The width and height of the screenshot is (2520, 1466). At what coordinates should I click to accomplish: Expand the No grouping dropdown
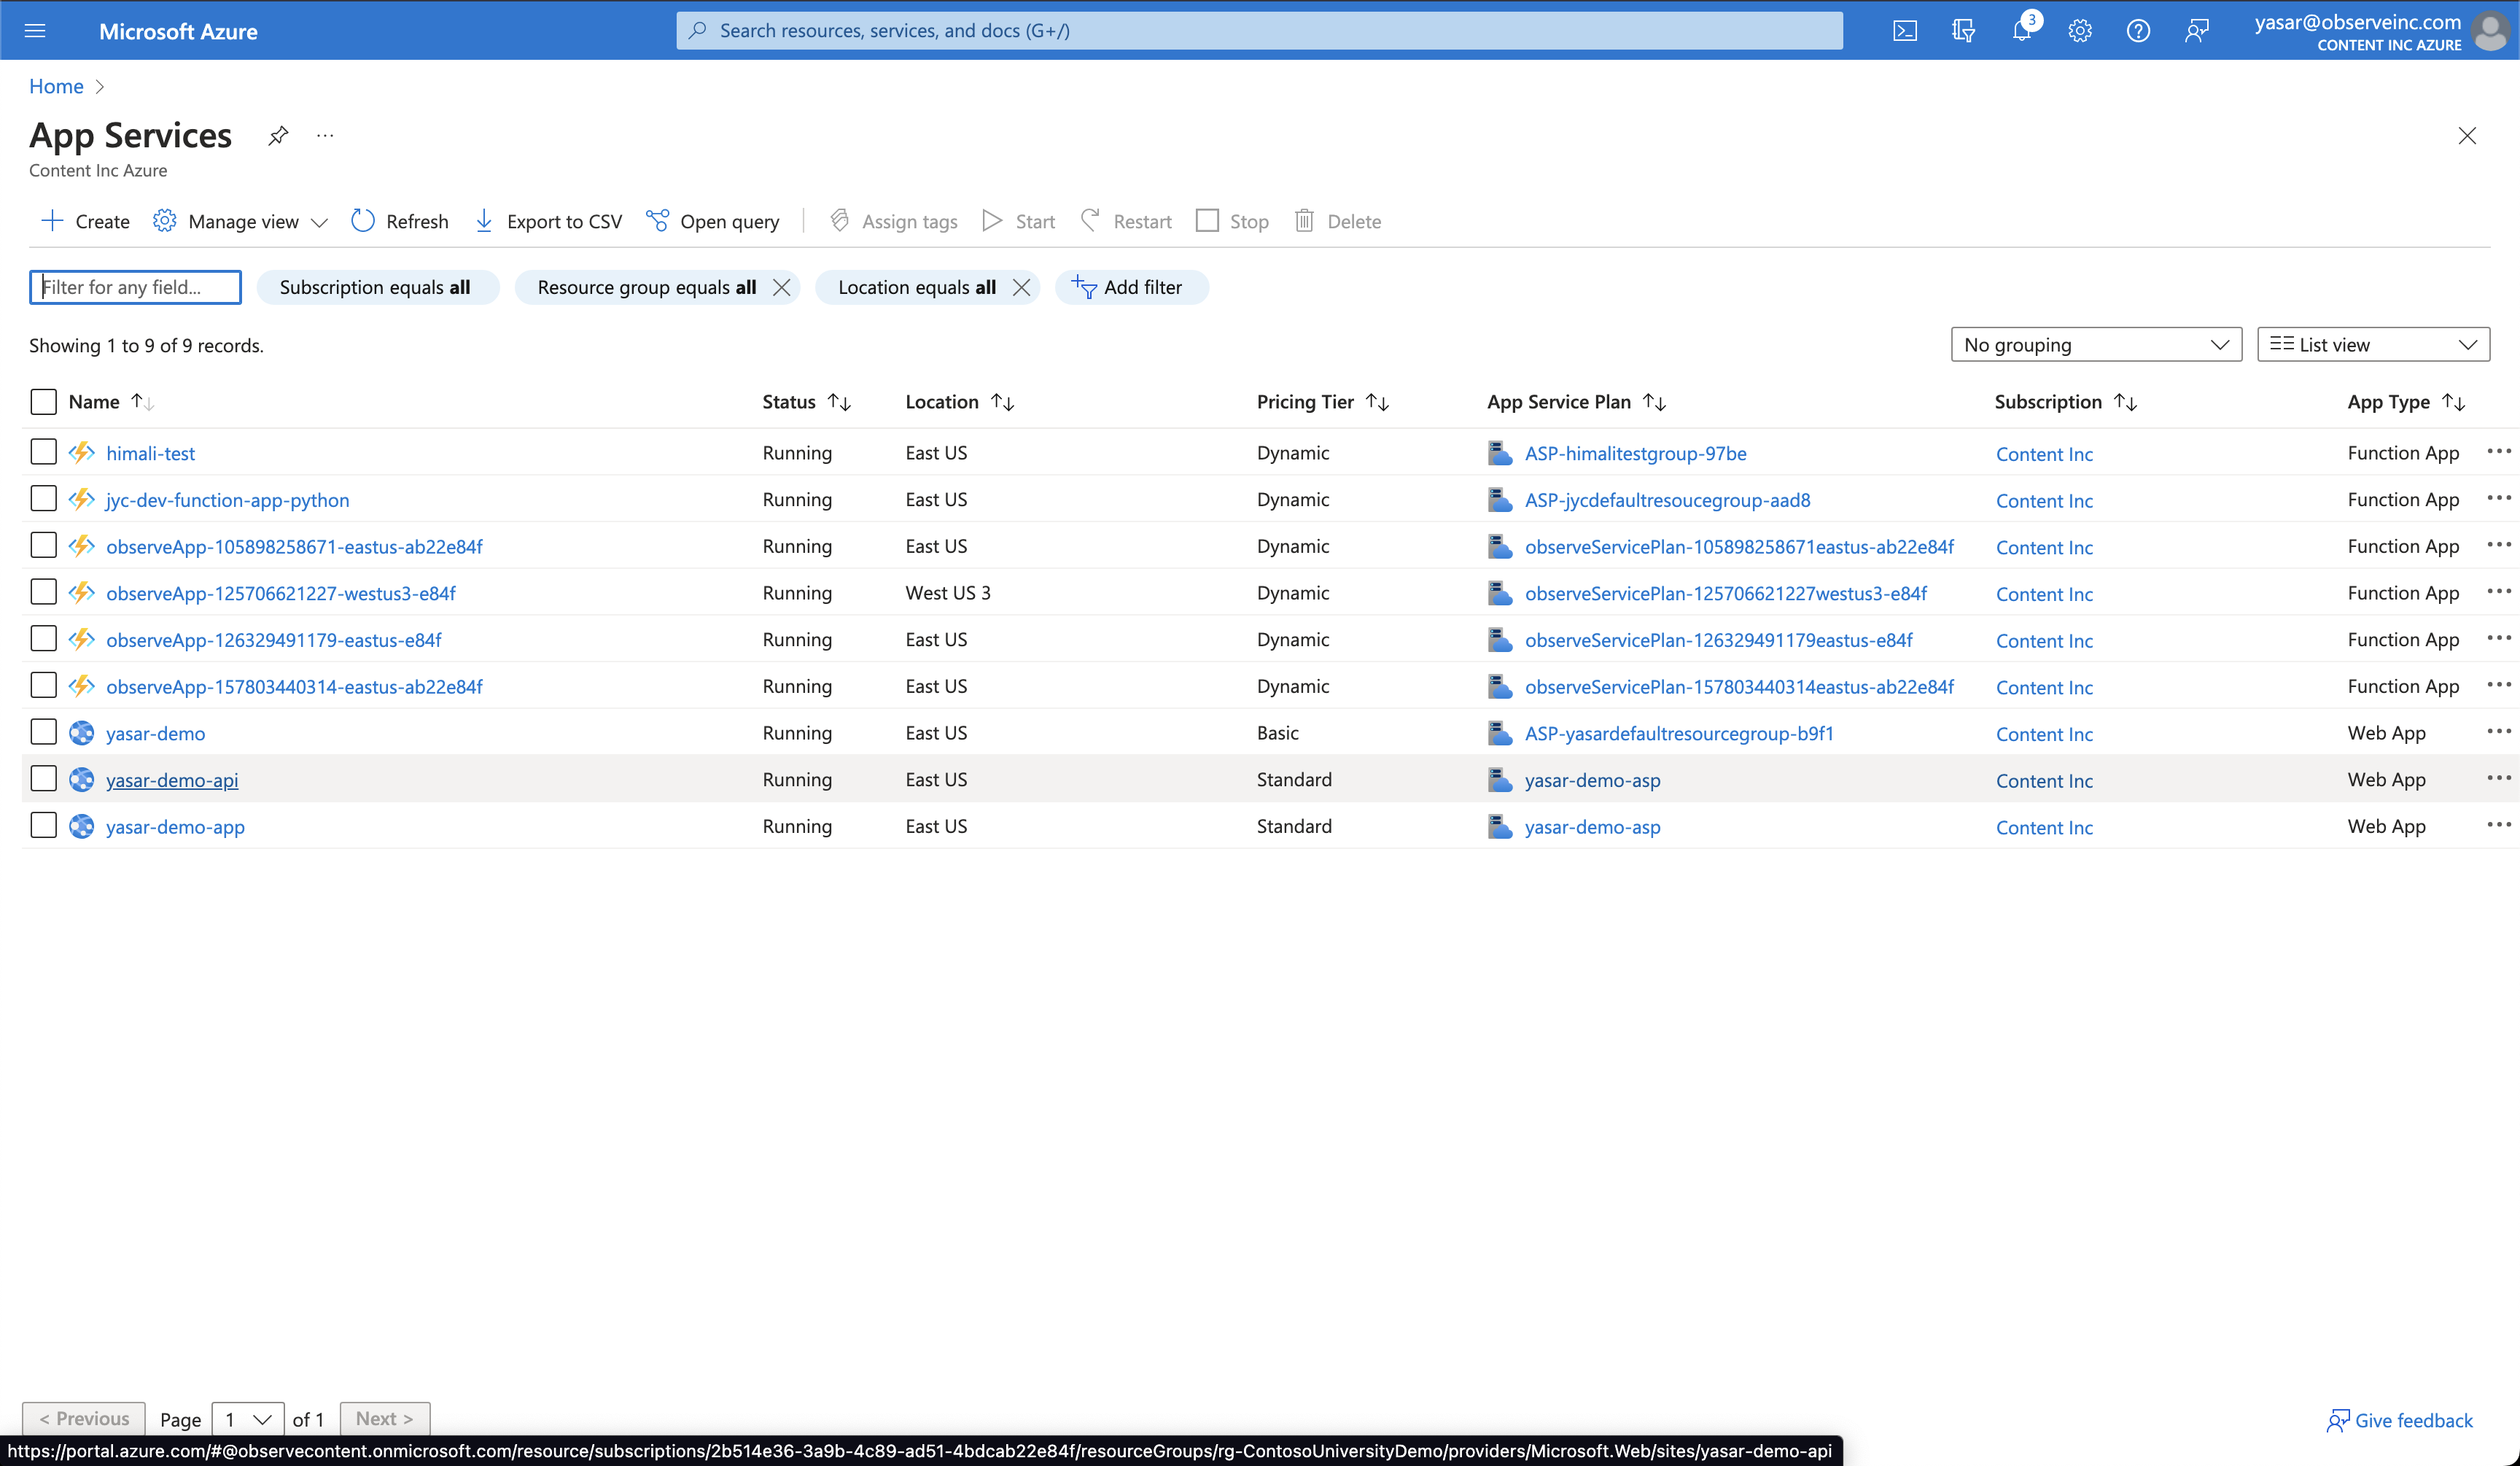tap(2095, 345)
